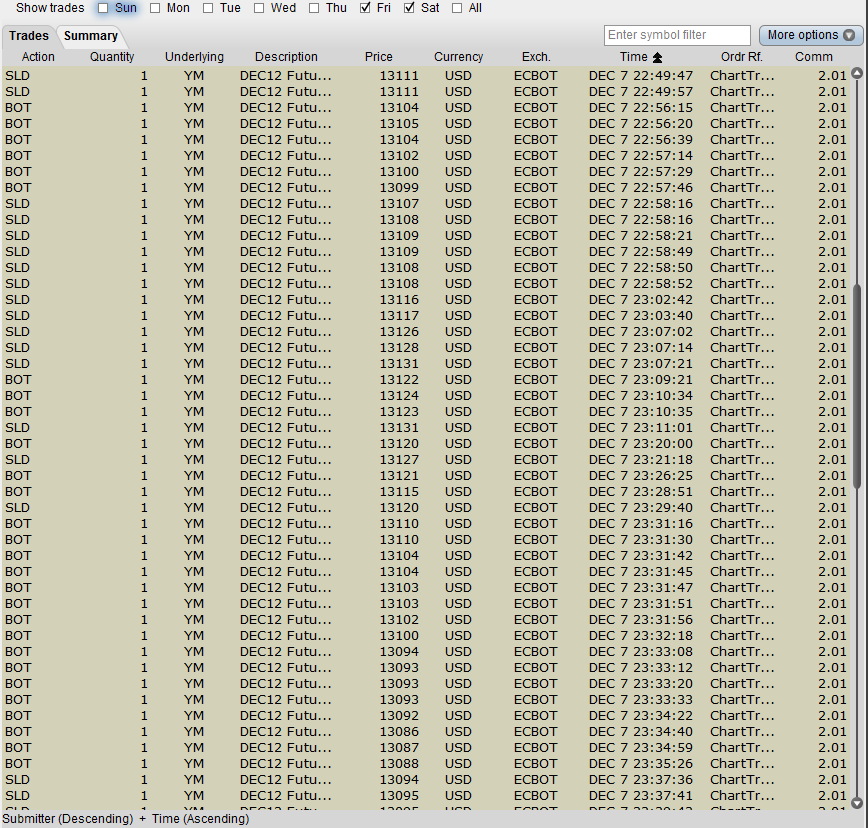Tick the Wed trades checkbox
Screen dimensions: 868x828
pyautogui.click(x=259, y=8)
